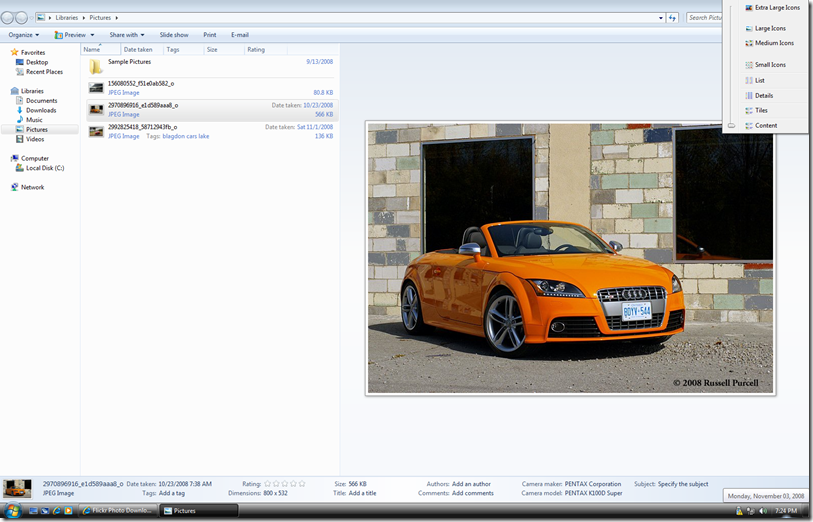This screenshot has width=813, height=522.
Task: Open the Downloads folder in navigation pane
Action: tap(36, 110)
